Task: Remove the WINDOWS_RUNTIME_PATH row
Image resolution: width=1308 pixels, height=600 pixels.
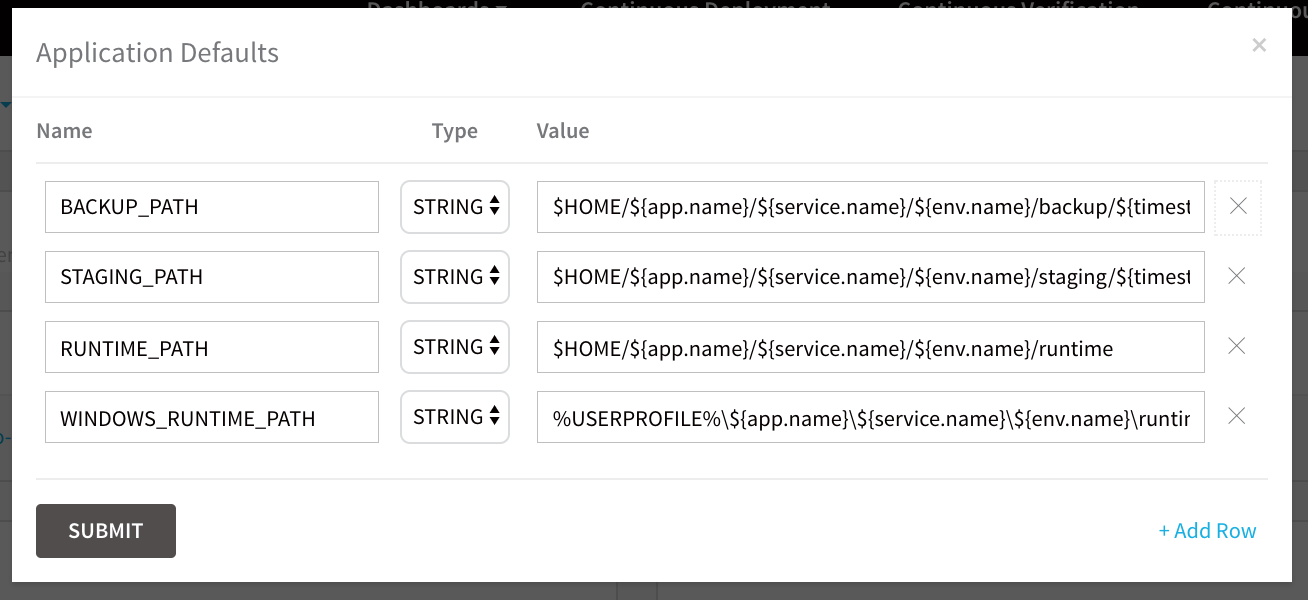Action: [1237, 416]
